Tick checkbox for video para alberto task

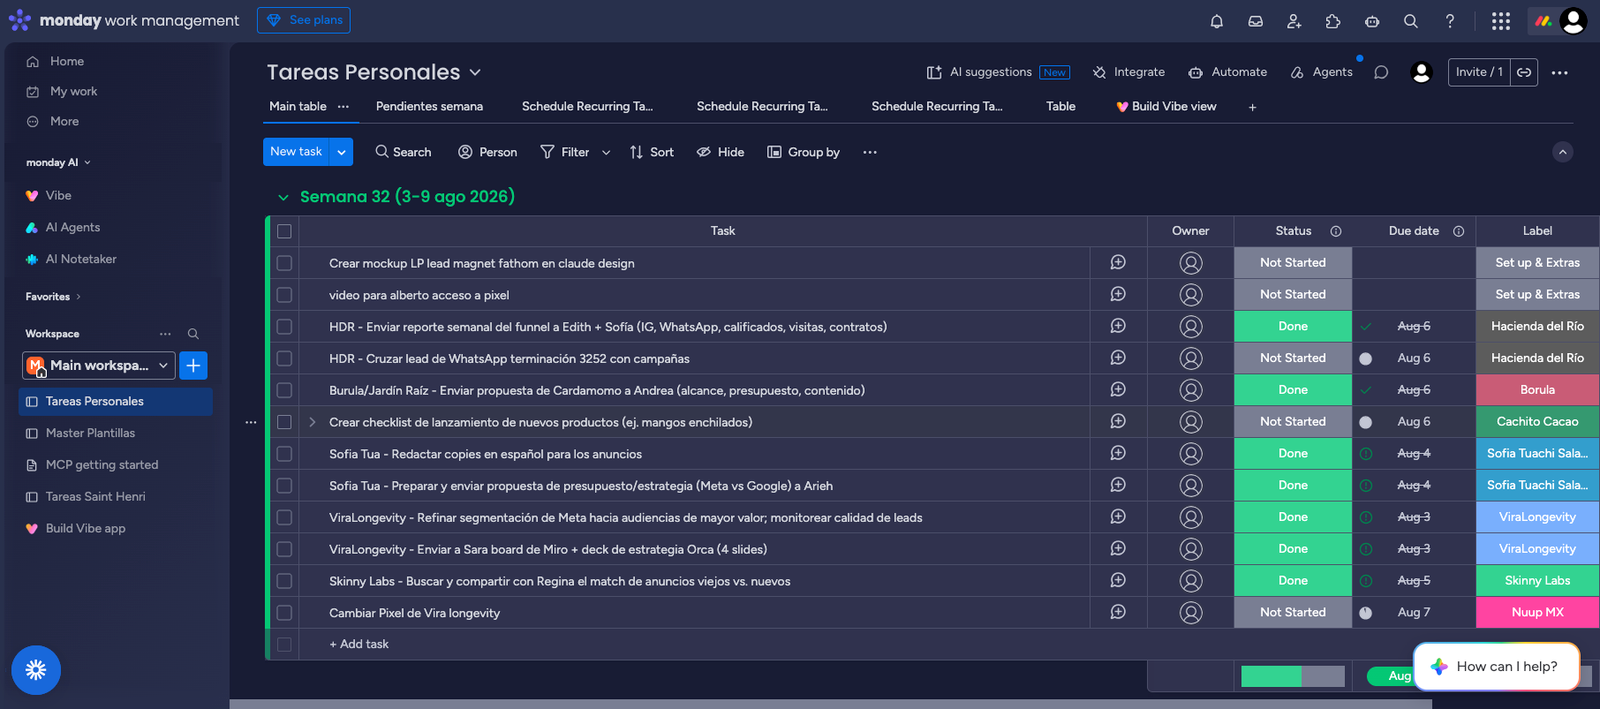pyautogui.click(x=284, y=295)
